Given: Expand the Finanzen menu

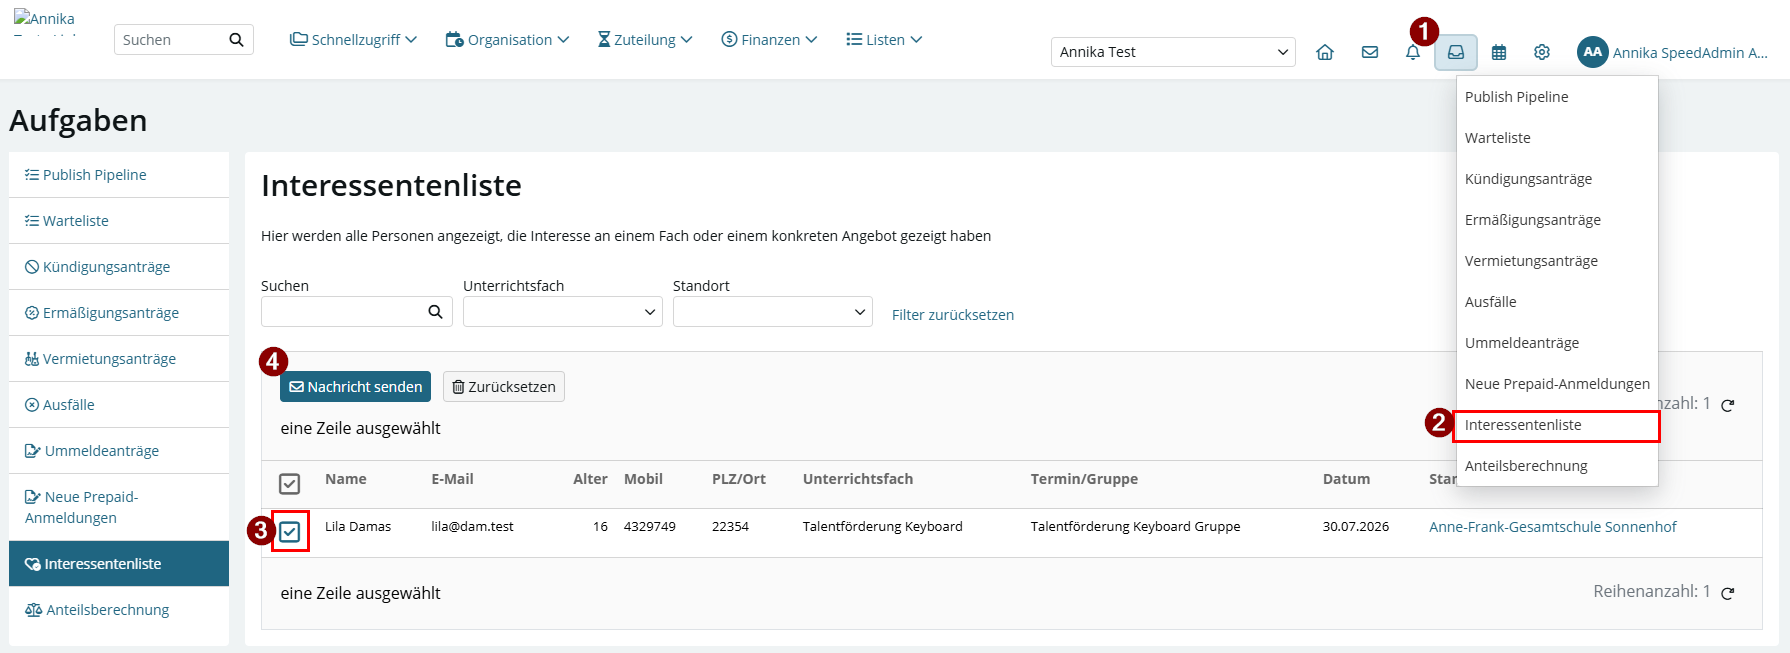Looking at the screenshot, I should tap(769, 40).
